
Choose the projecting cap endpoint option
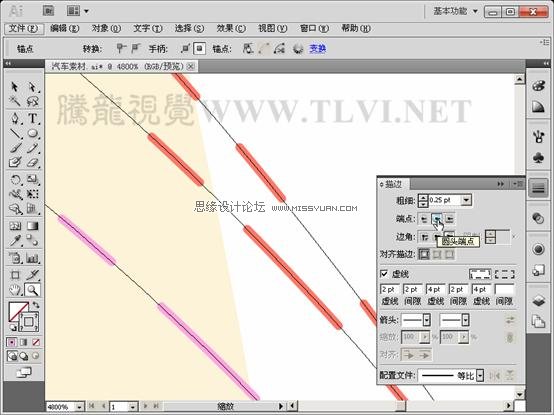[449, 219]
